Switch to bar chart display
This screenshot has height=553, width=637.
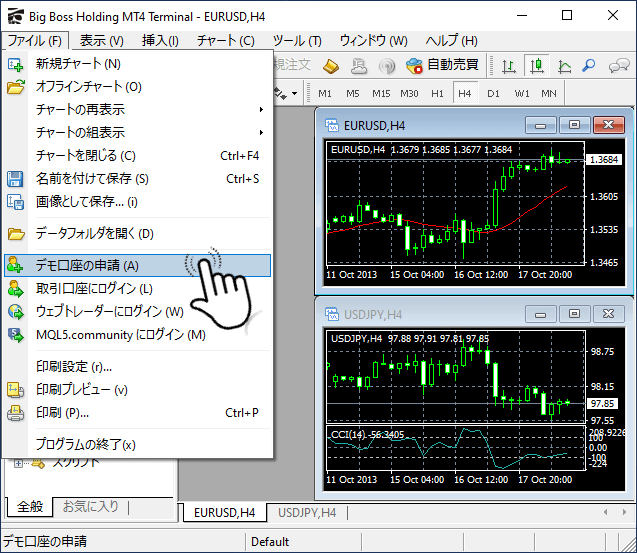click(x=508, y=65)
